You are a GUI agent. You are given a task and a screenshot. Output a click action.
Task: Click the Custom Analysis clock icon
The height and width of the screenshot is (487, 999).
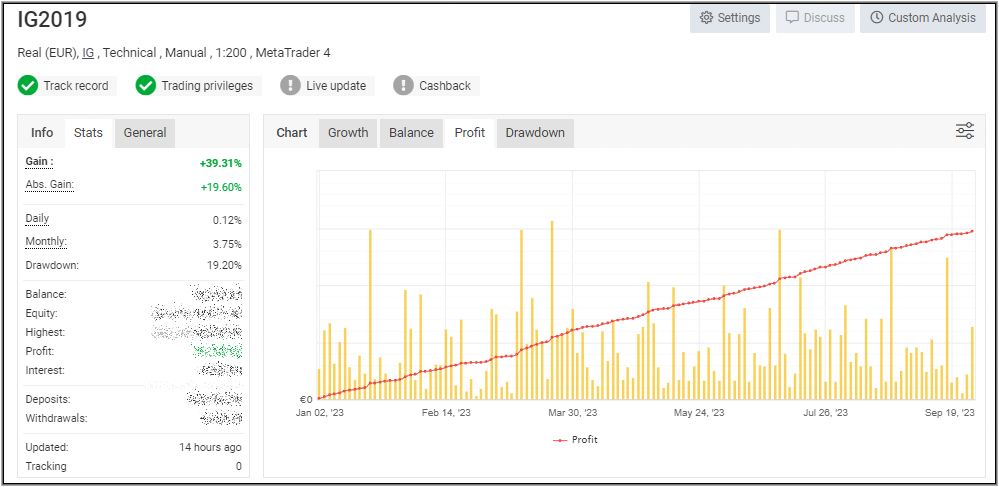(877, 18)
